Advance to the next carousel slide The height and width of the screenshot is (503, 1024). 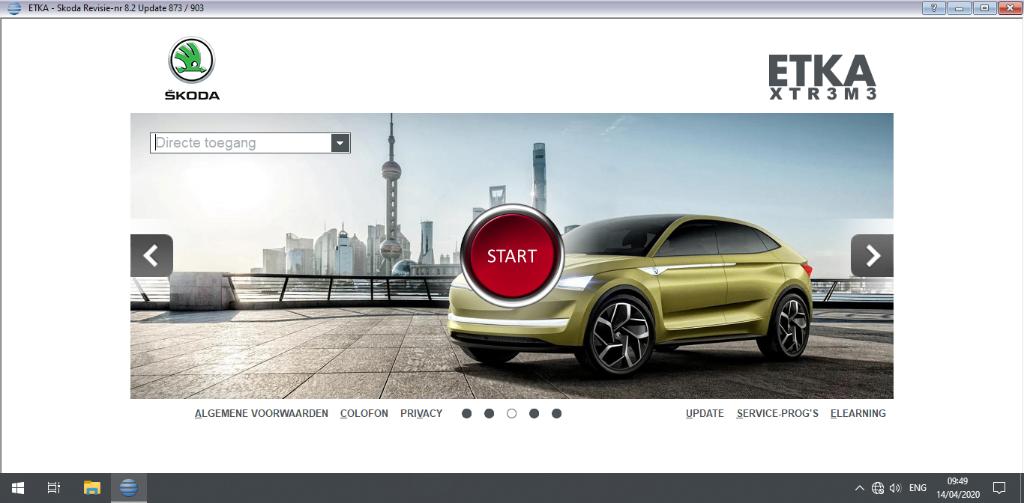[872, 256]
